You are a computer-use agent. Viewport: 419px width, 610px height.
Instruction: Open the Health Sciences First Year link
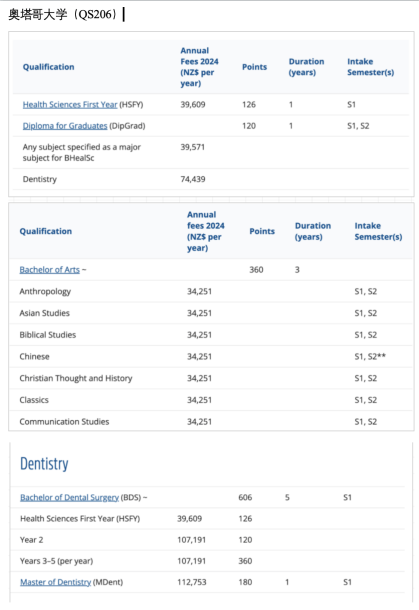click(70, 105)
